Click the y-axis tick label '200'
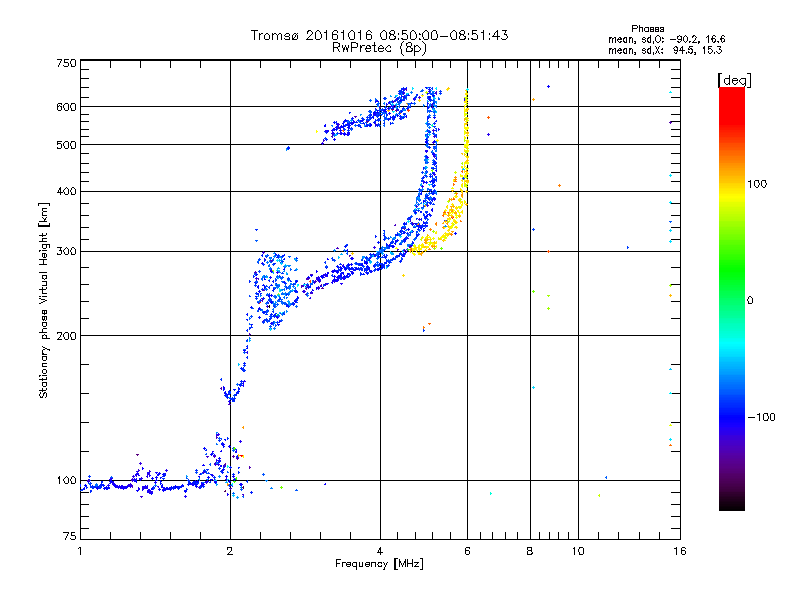Viewport: 800px width, 600px height. [67, 336]
